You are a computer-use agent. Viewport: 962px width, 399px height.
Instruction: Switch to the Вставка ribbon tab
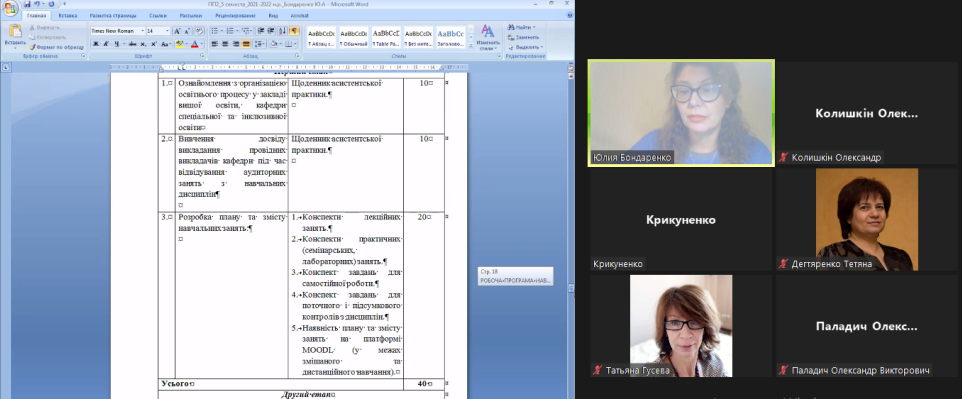coord(67,15)
